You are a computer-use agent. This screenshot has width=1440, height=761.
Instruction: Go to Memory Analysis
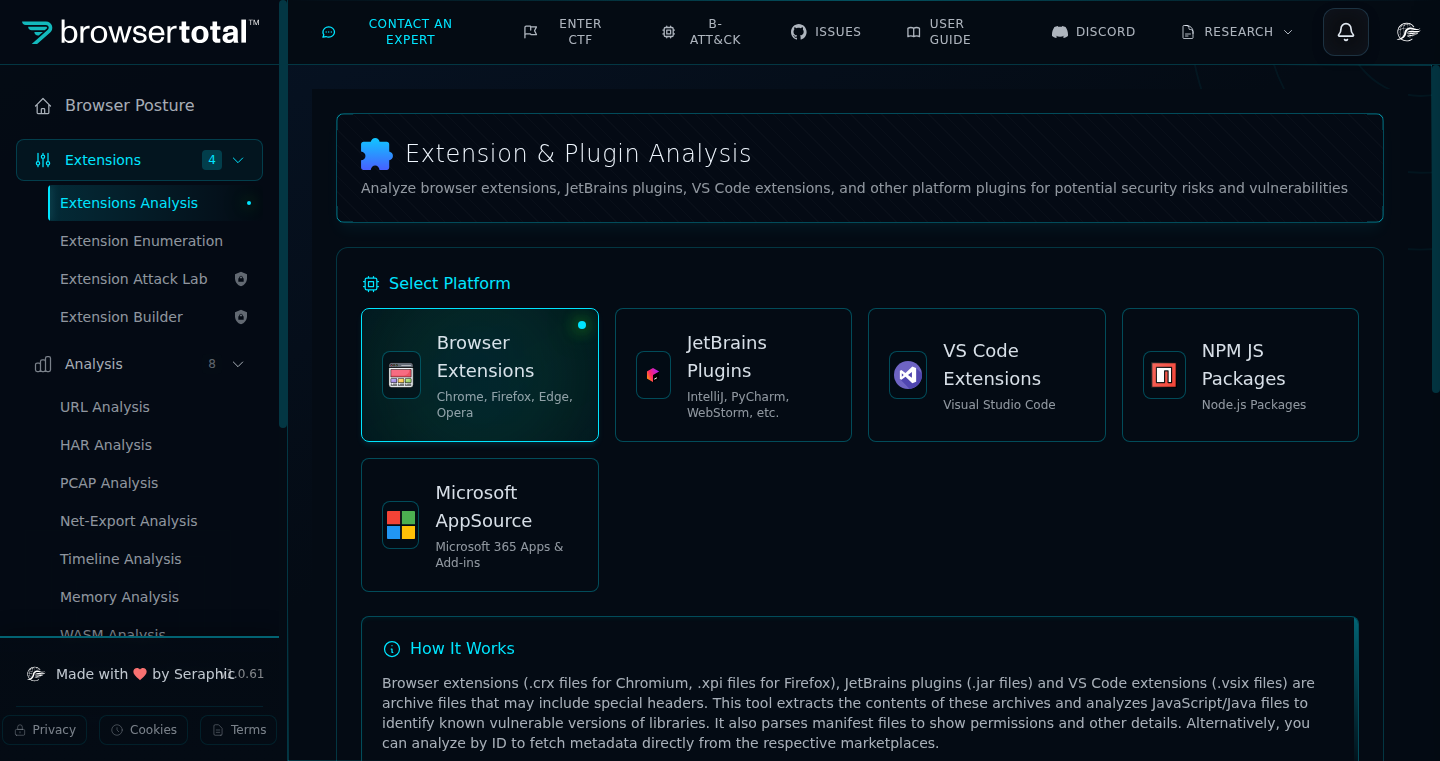pyautogui.click(x=155, y=597)
